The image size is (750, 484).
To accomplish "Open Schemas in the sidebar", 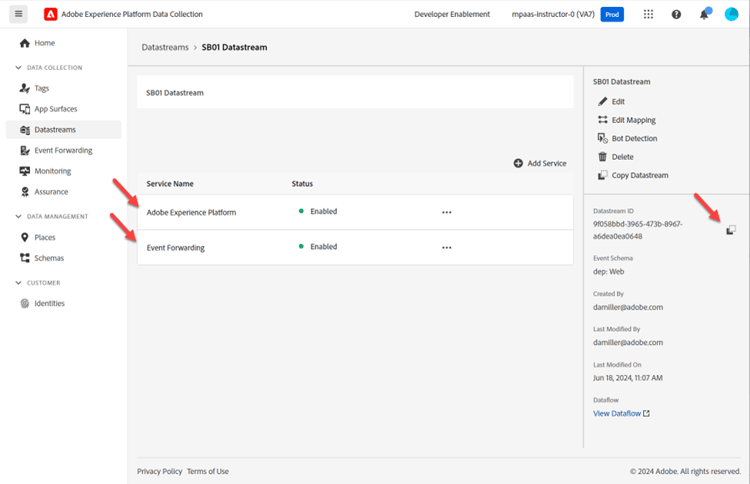I will click(49, 258).
